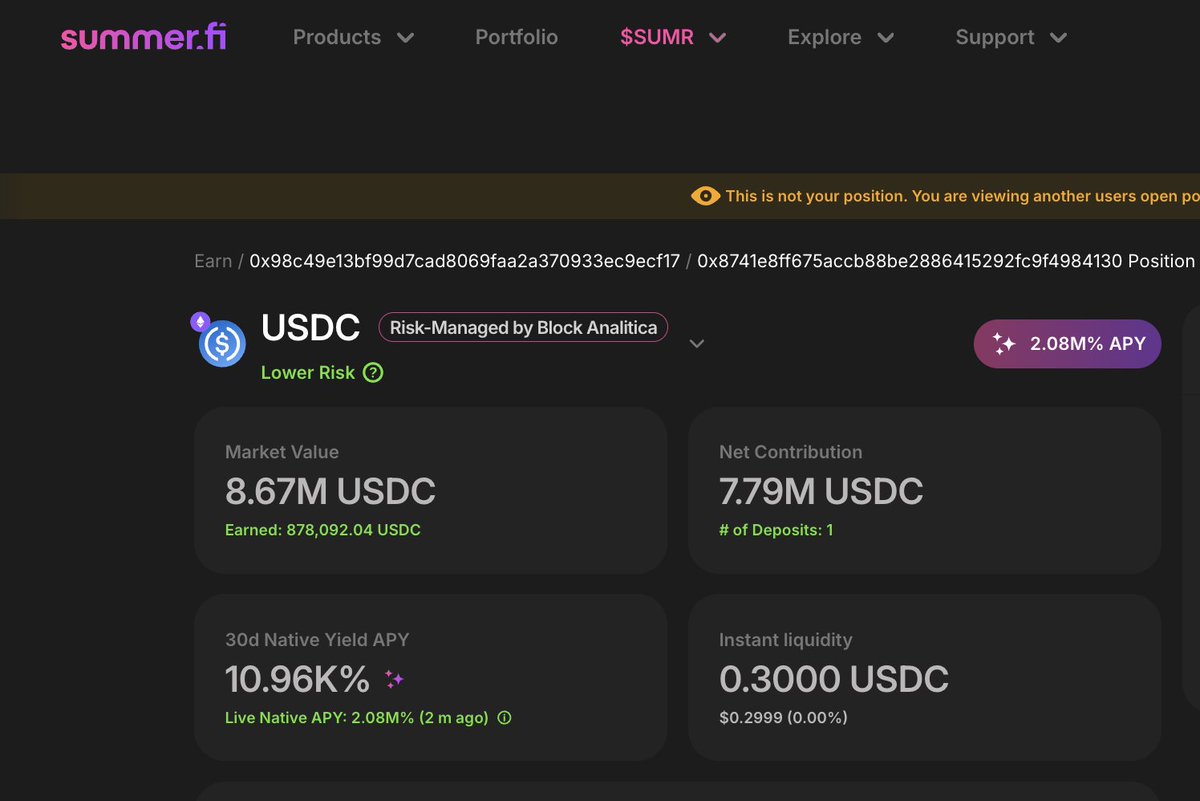Click the Risk-Managed by Block Analitica tag

click(x=523, y=327)
